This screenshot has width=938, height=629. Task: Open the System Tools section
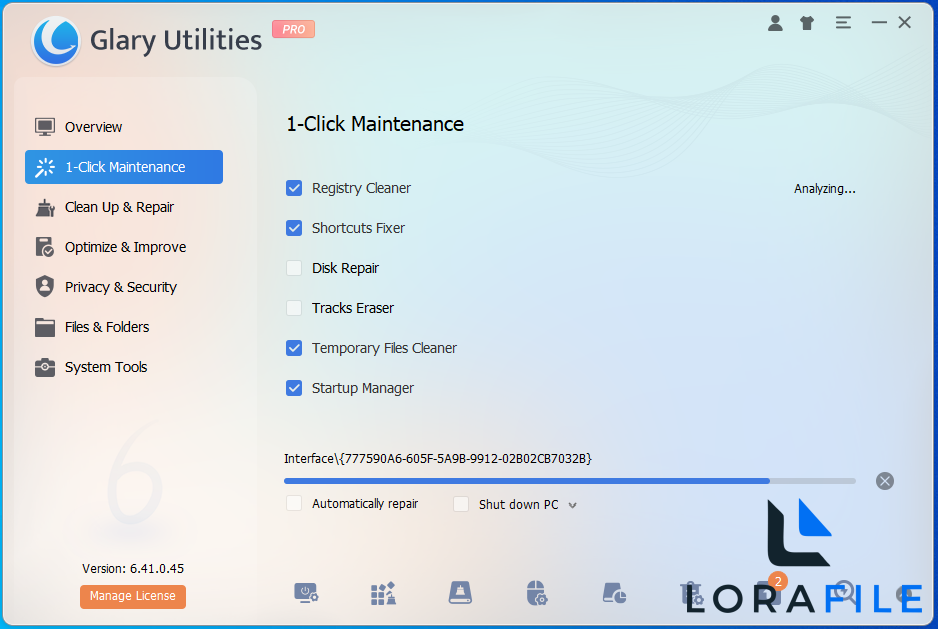click(x=104, y=367)
